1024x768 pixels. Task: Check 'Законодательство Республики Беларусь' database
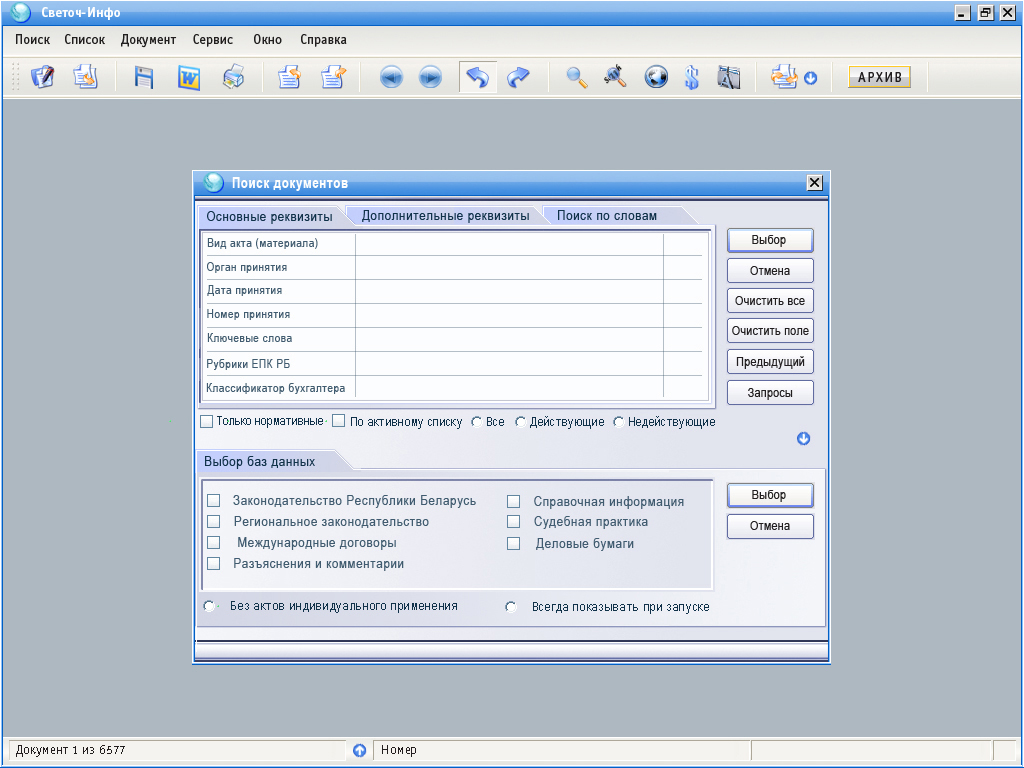[213, 501]
